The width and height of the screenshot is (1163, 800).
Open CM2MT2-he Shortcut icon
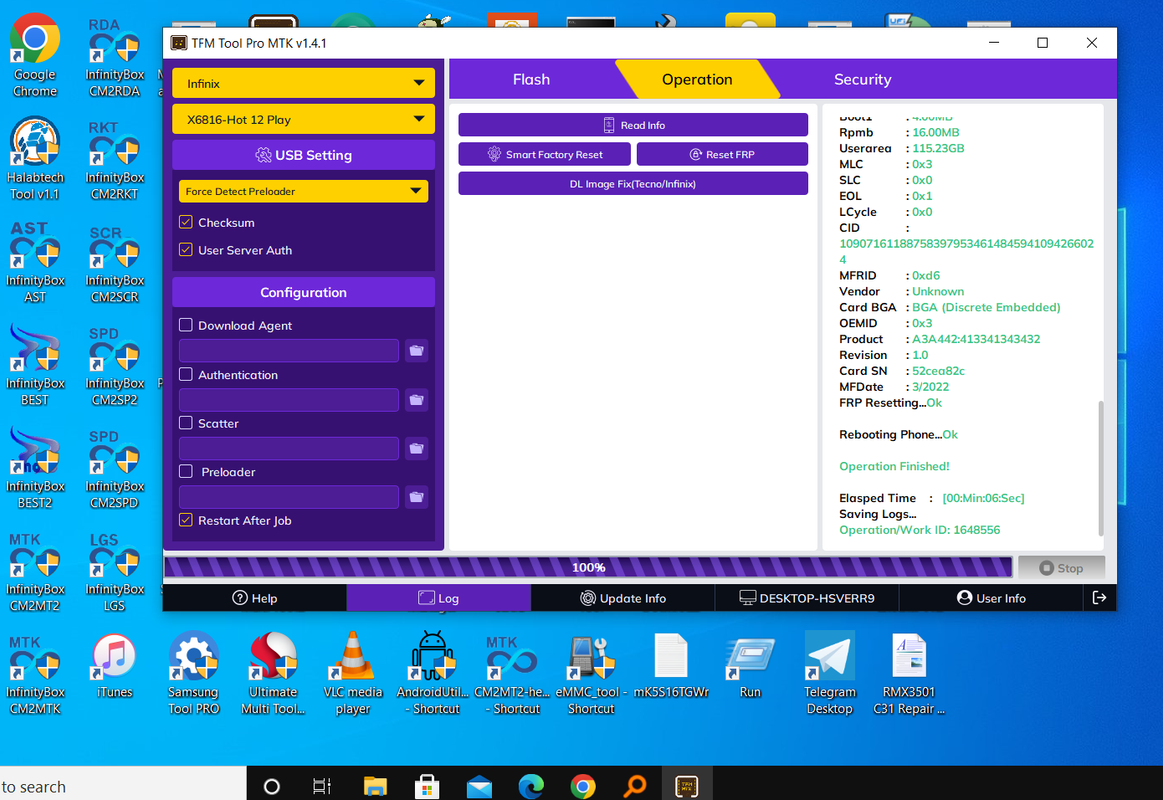(512, 673)
